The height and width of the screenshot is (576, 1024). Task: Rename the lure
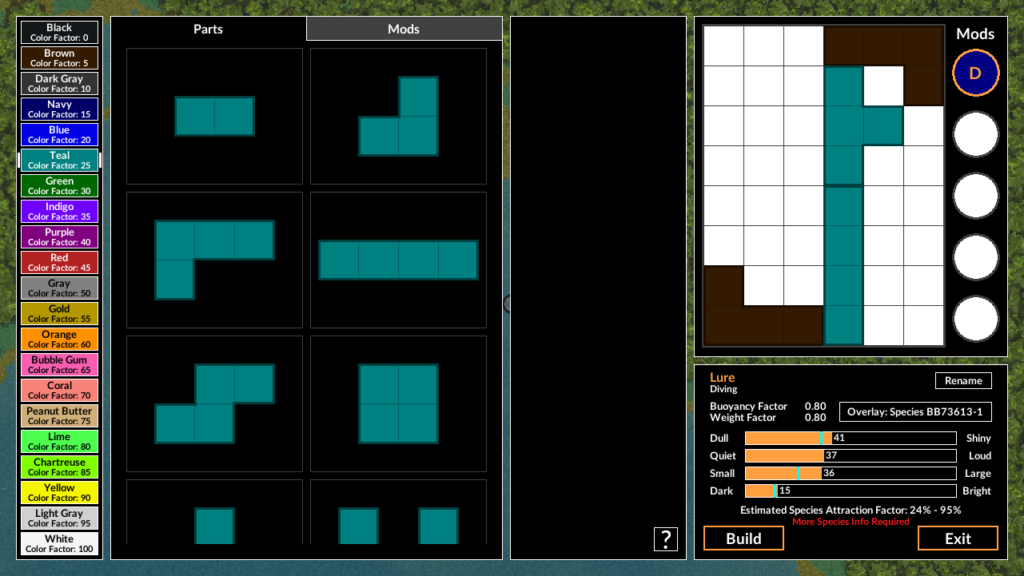point(963,380)
